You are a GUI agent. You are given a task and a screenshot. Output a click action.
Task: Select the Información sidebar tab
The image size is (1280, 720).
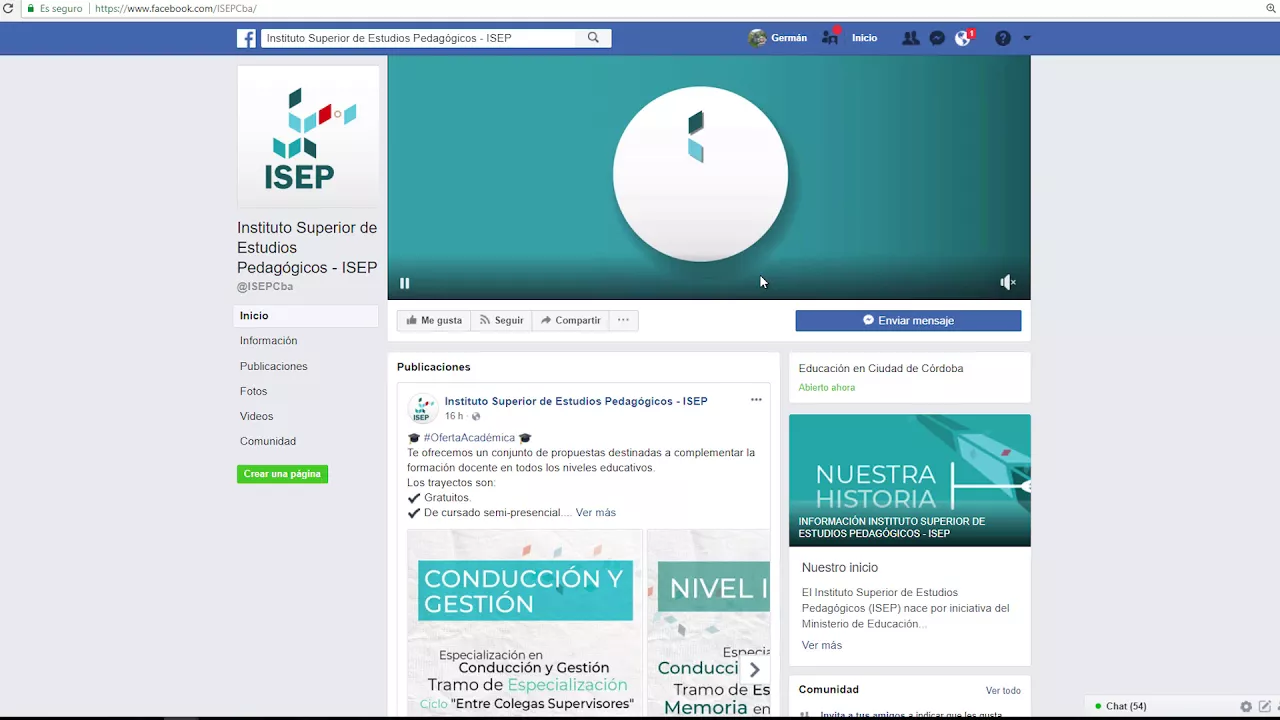click(268, 340)
